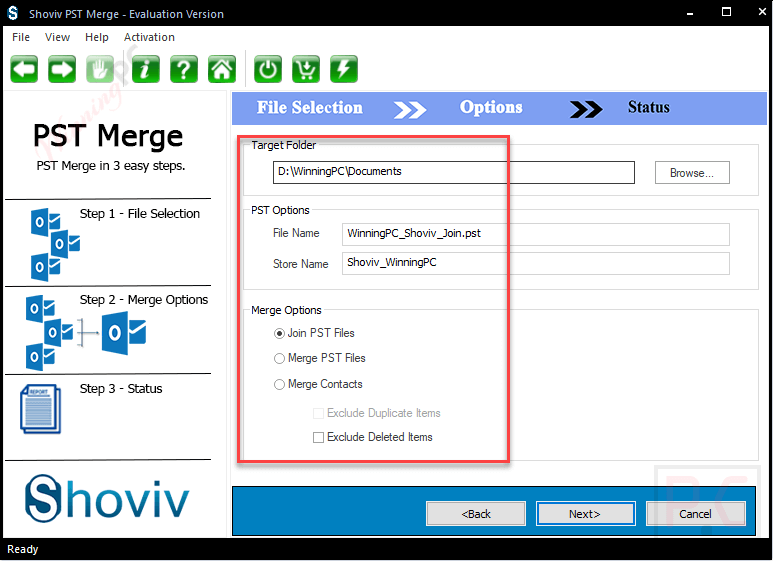Click the Shoviv title bar app icon
Image resolution: width=773 pixels, height=561 pixels.
12,13
